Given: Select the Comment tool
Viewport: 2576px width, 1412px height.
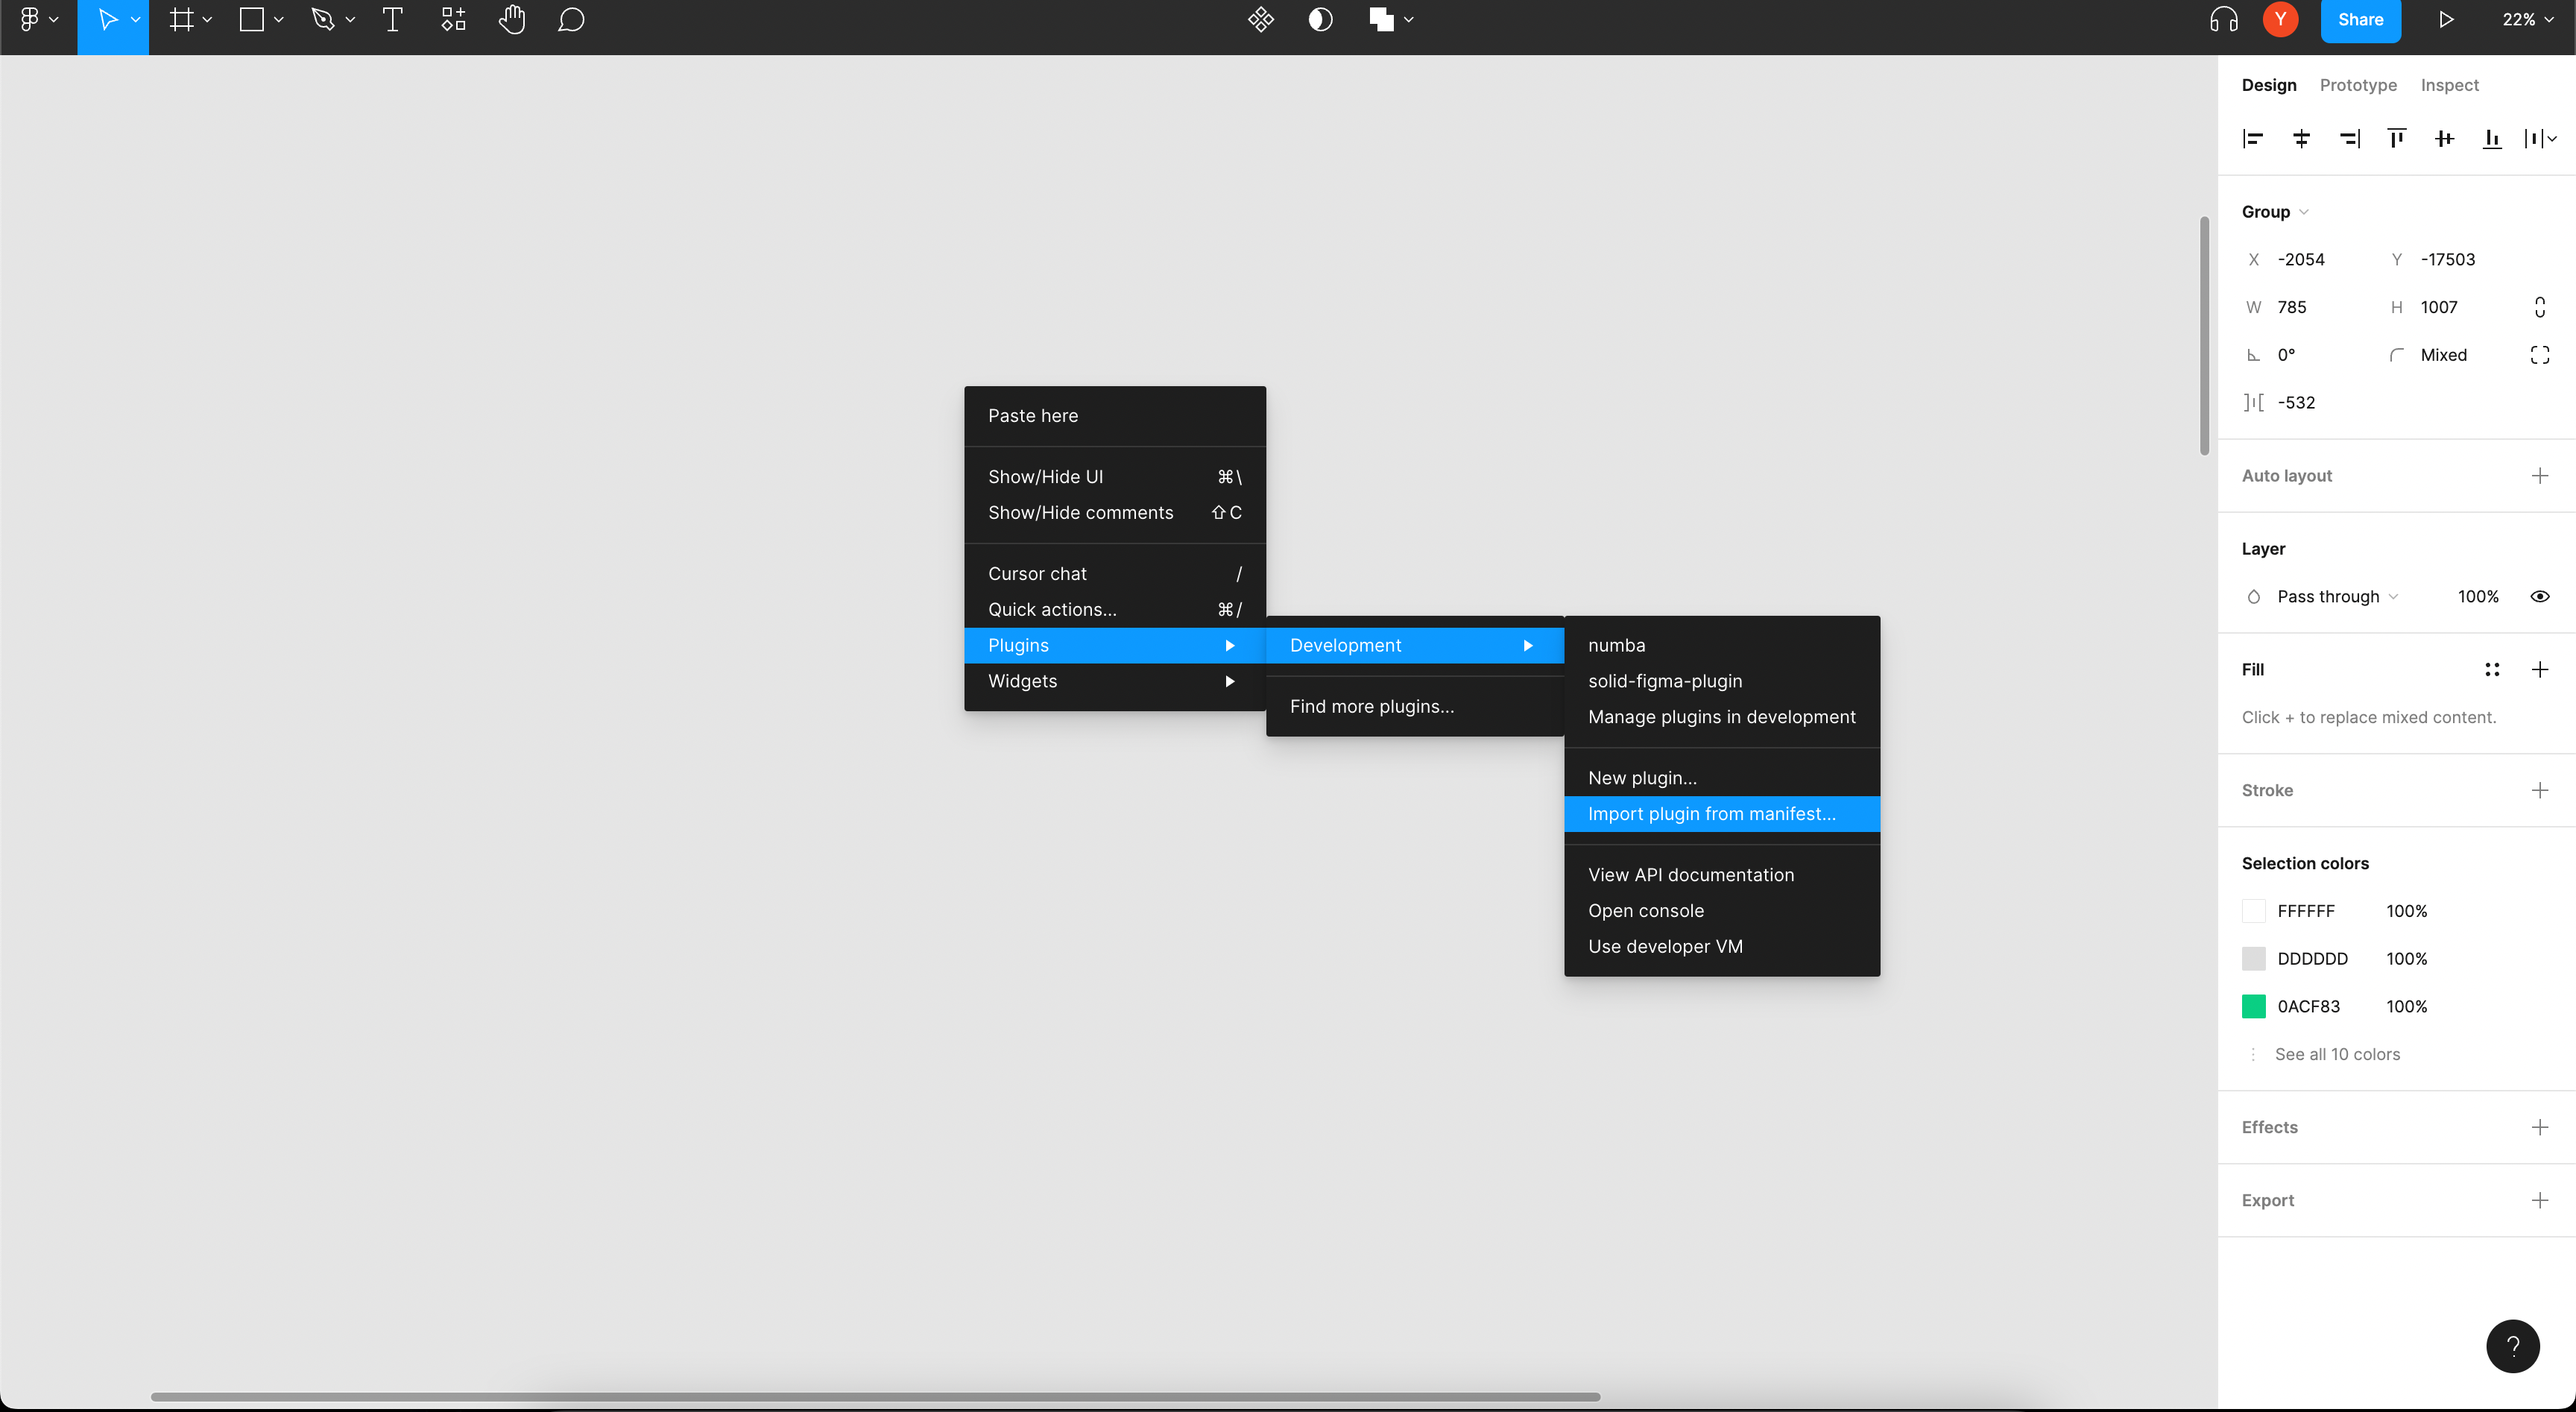Looking at the screenshot, I should pyautogui.click(x=571, y=19).
